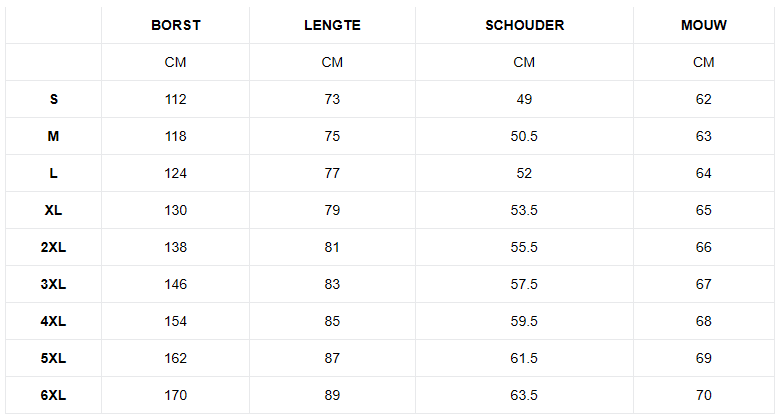Image resolution: width=781 pixels, height=420 pixels.
Task: Select the 5XL size row label
Action: click(x=53, y=358)
